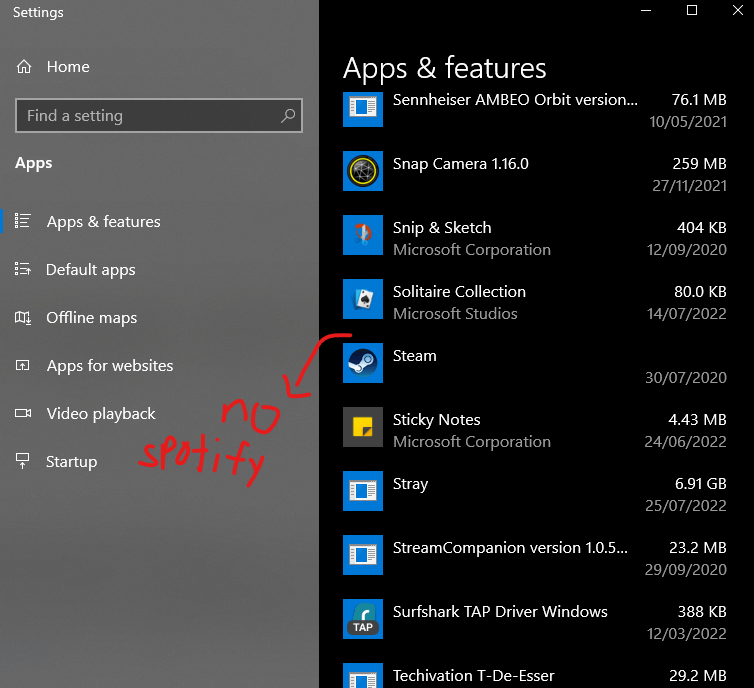Screen dimensions: 754x688
Task: Open Default apps settings
Action: [90, 270]
